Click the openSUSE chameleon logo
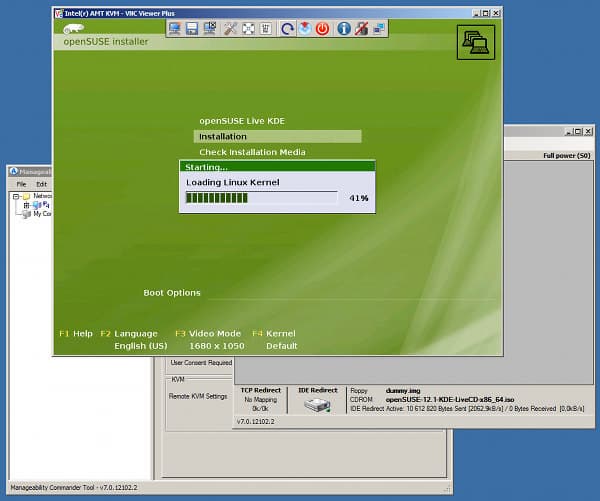600x501 pixels. click(73, 29)
